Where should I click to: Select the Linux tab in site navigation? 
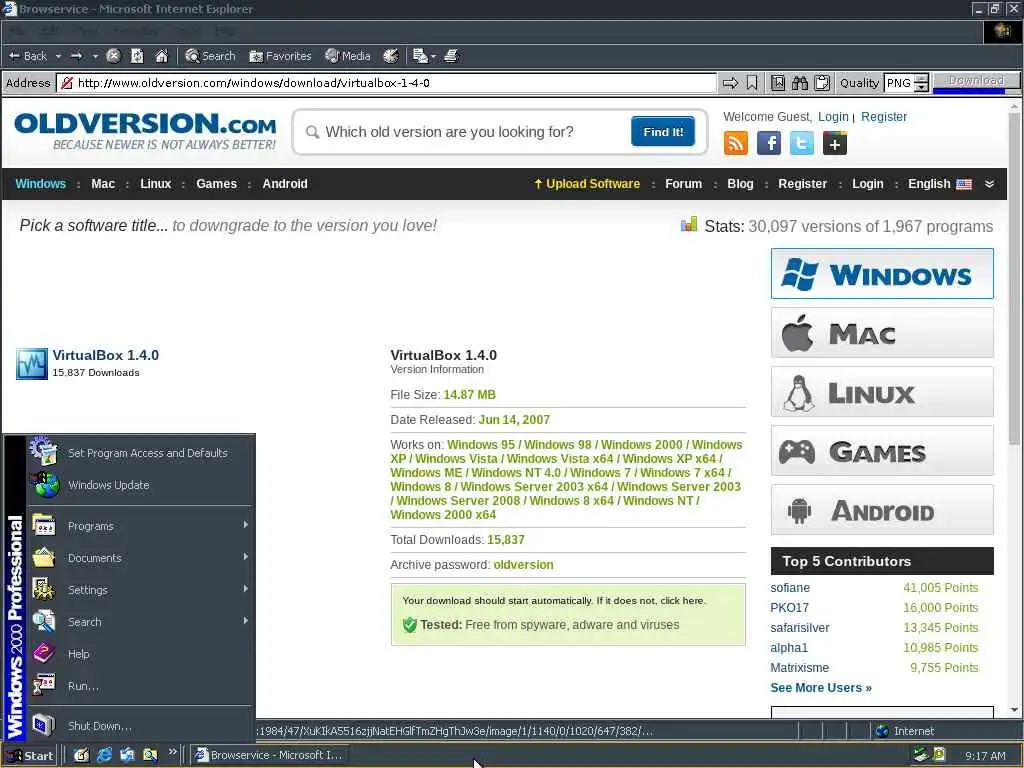click(x=155, y=184)
